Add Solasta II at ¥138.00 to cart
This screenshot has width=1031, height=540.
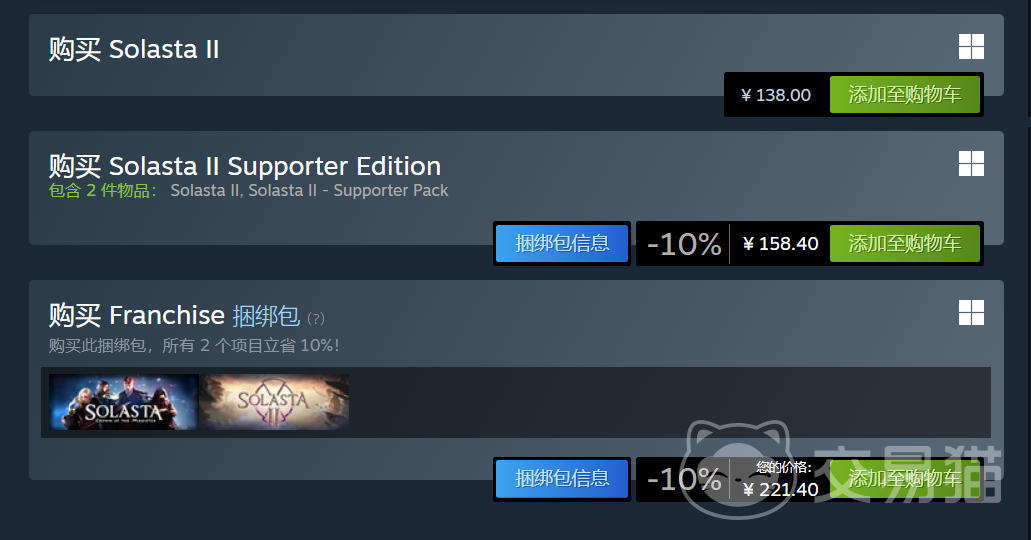905,95
